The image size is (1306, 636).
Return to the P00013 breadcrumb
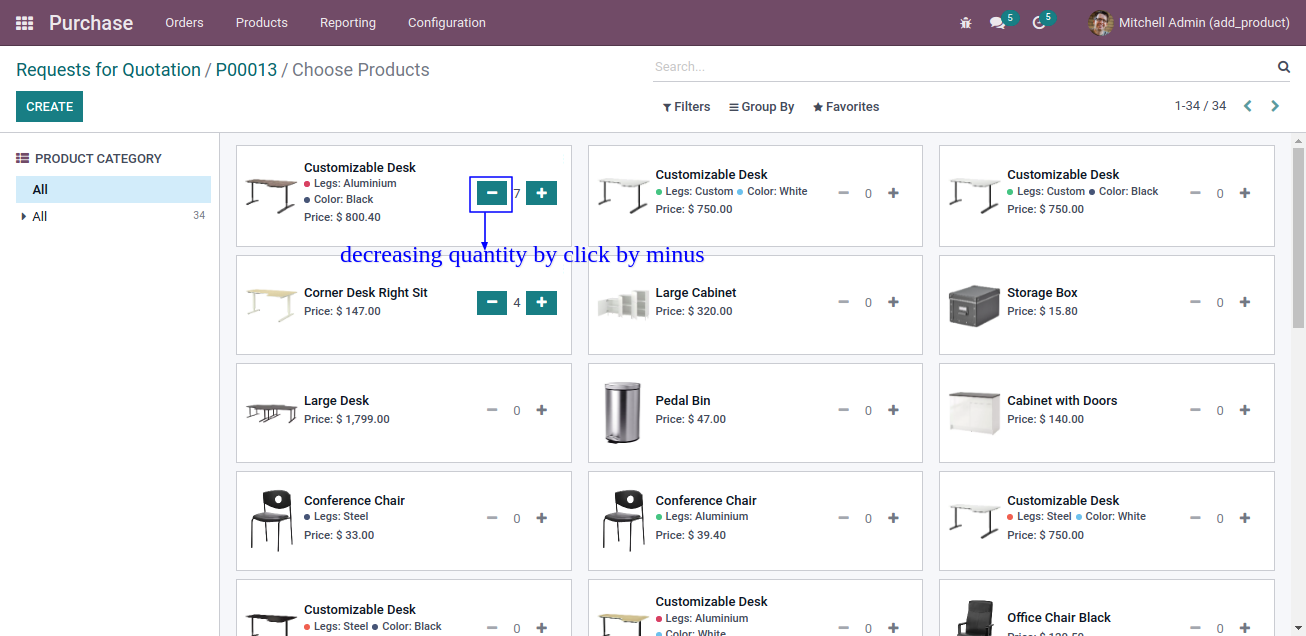coord(246,70)
